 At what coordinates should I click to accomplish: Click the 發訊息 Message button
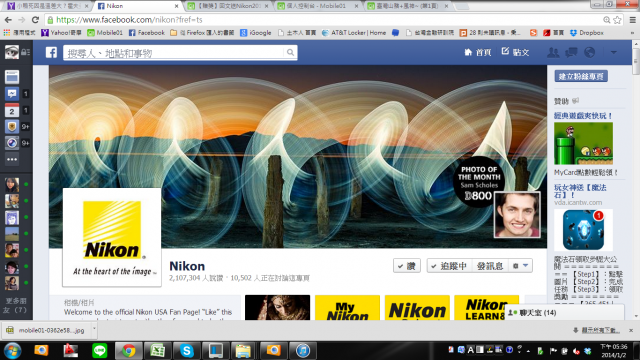pyautogui.click(x=490, y=266)
